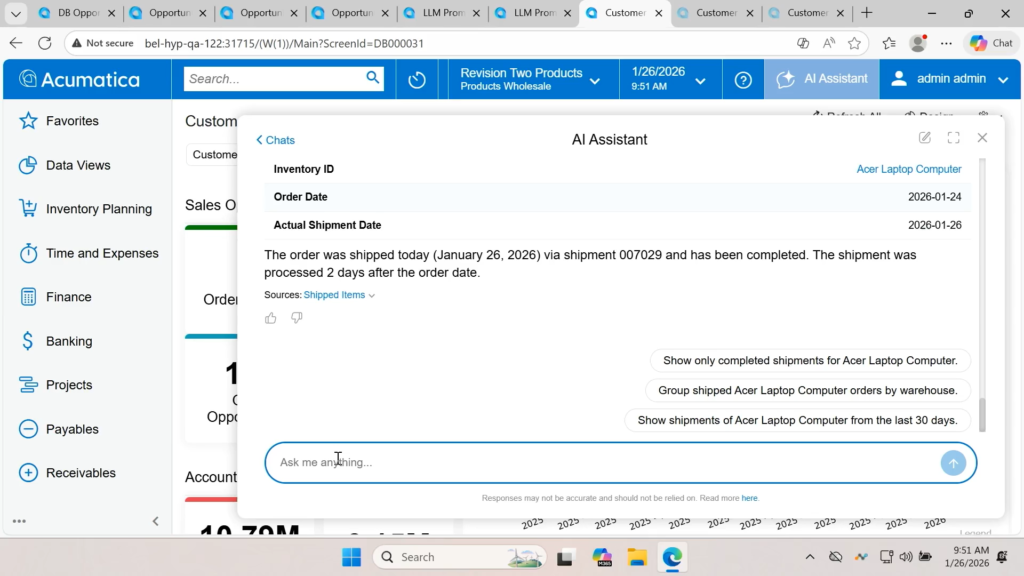Open the business date 1/26/2026 dropdown

668,79
